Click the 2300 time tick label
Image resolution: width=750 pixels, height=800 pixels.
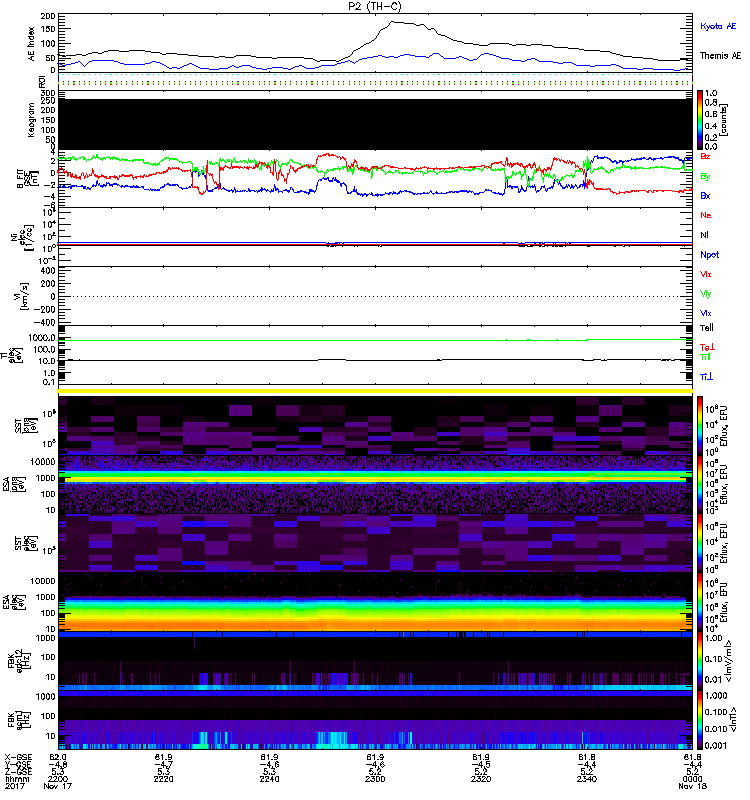(375, 779)
